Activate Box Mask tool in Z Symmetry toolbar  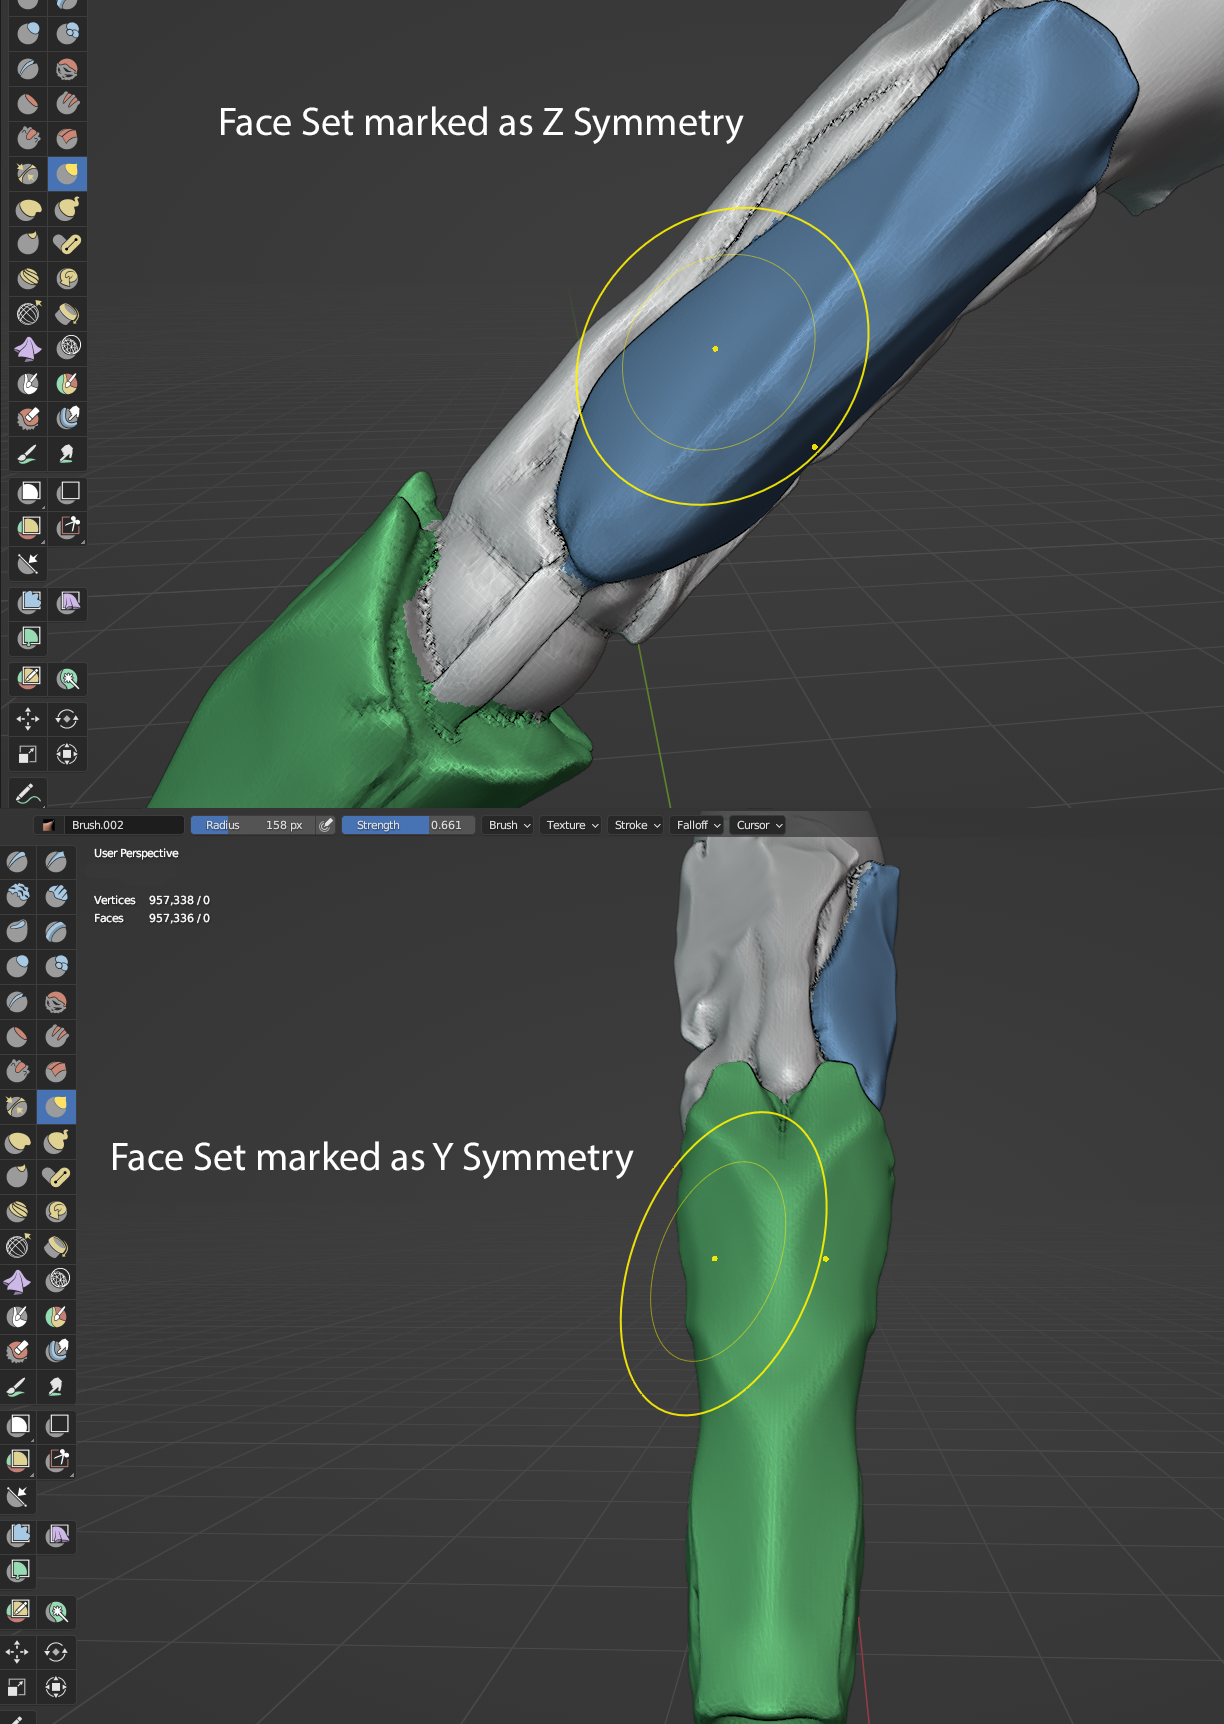coord(28,492)
